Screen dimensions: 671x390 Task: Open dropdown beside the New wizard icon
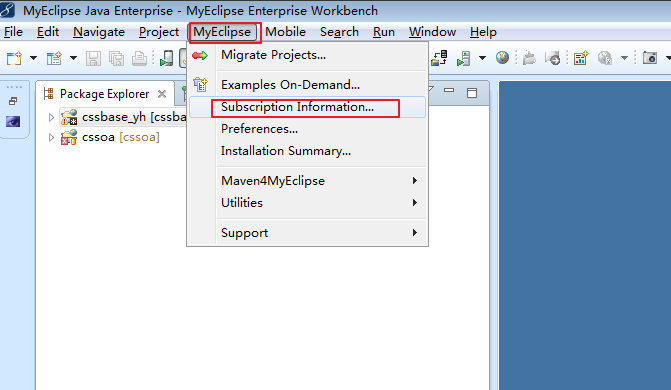73,58
